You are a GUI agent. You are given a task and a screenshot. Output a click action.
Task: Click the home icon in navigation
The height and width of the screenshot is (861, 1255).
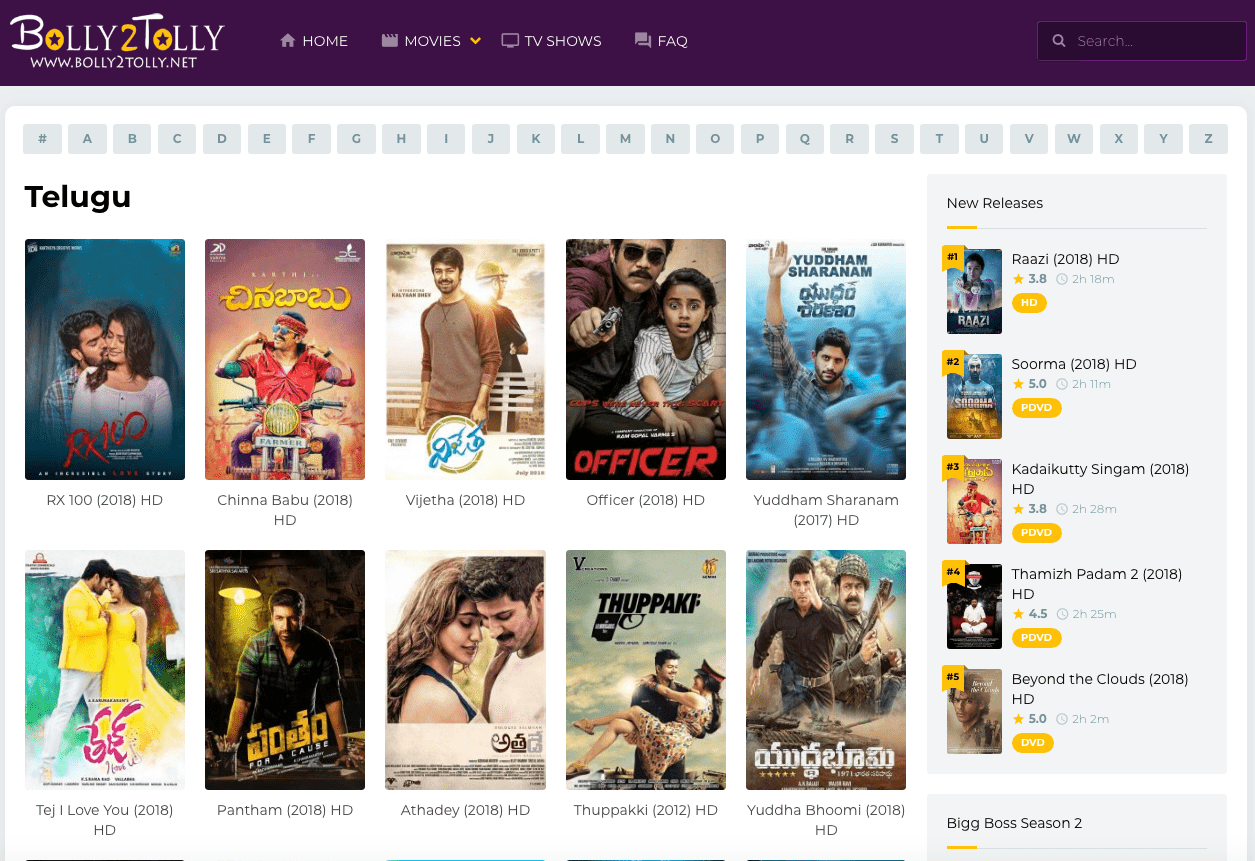pos(288,41)
